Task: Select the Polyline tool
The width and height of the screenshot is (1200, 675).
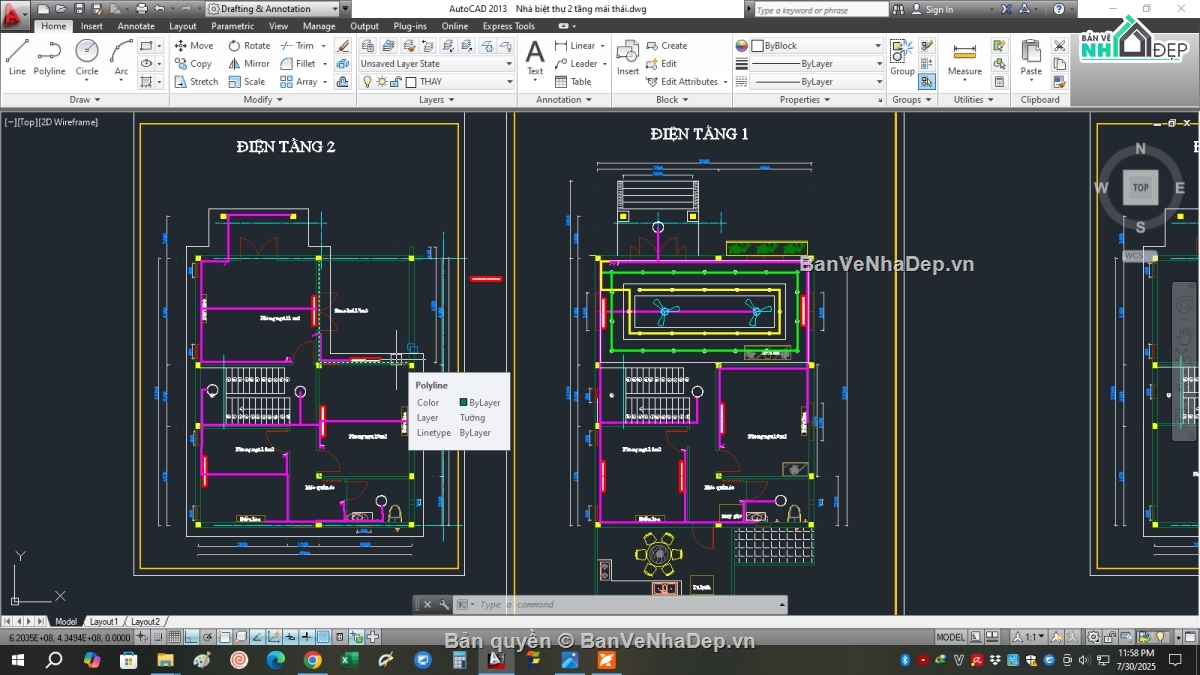Action: click(49, 57)
